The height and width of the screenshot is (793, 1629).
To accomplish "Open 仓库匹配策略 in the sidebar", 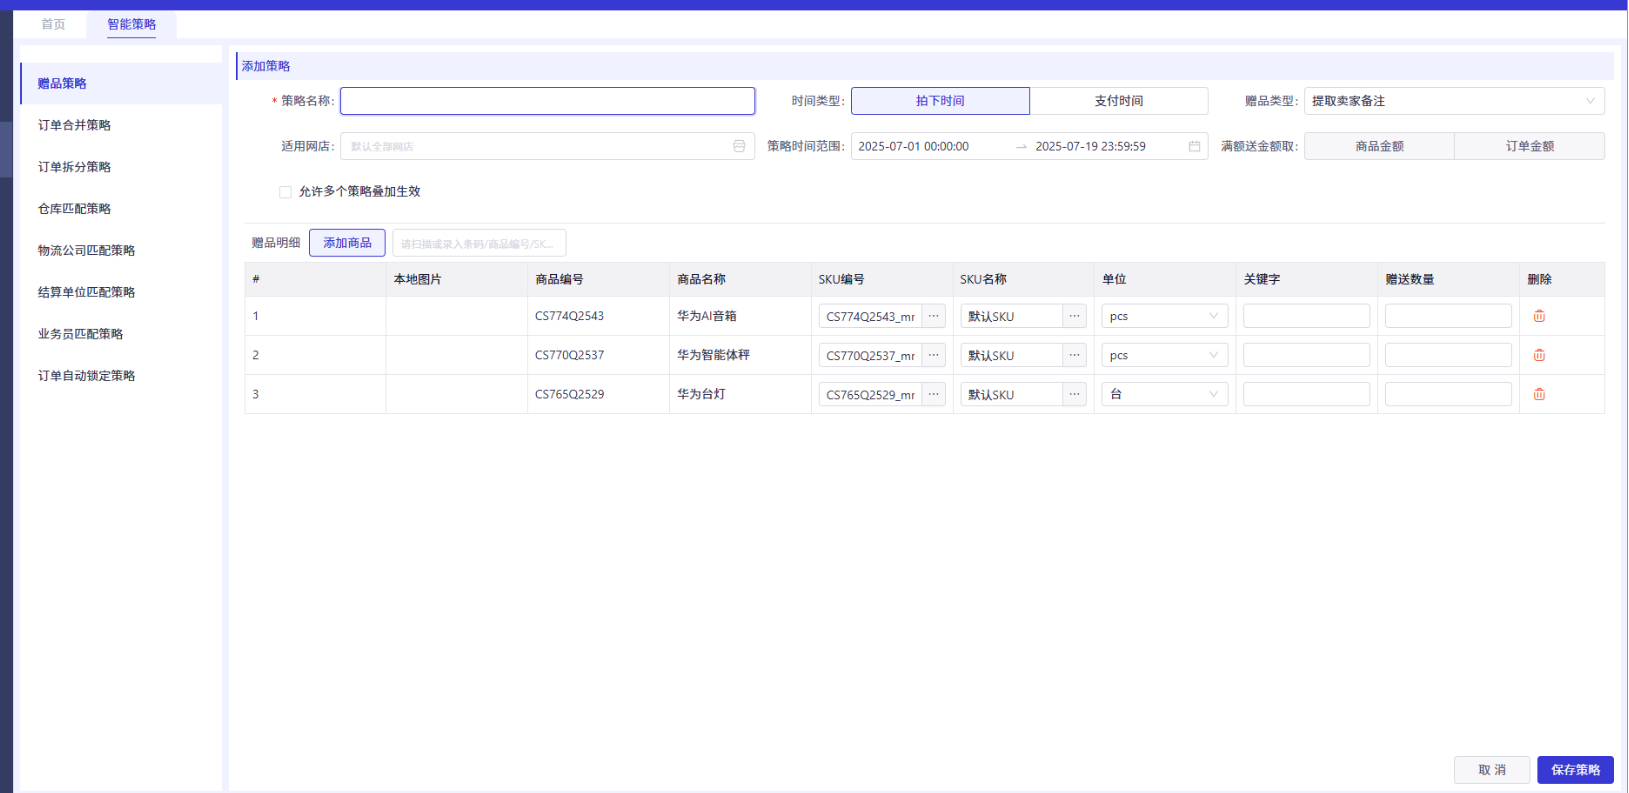I will (121, 209).
